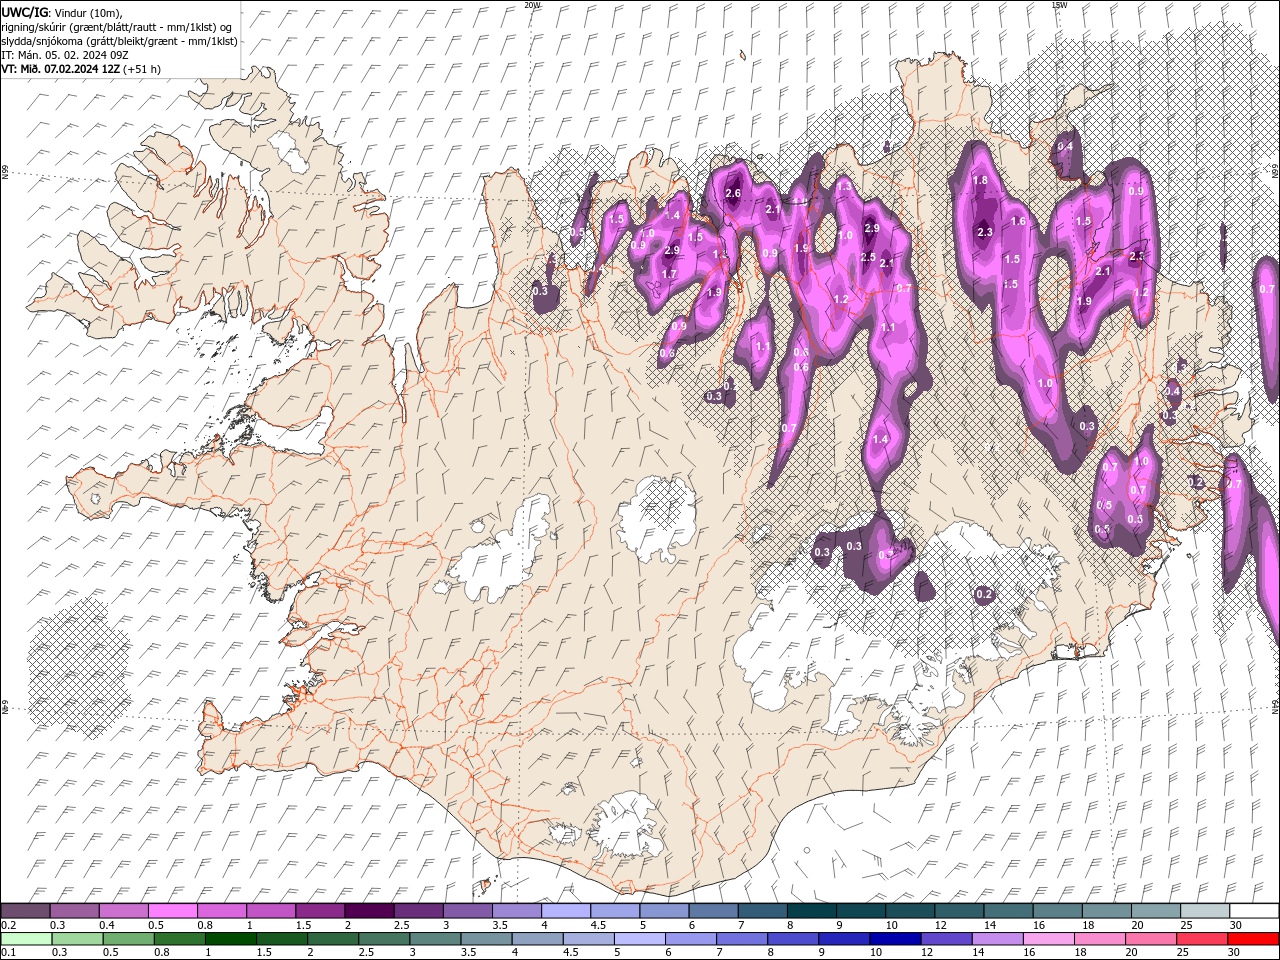
Task: Click the "(+51 h)" forecast offset label
Action: (141, 69)
